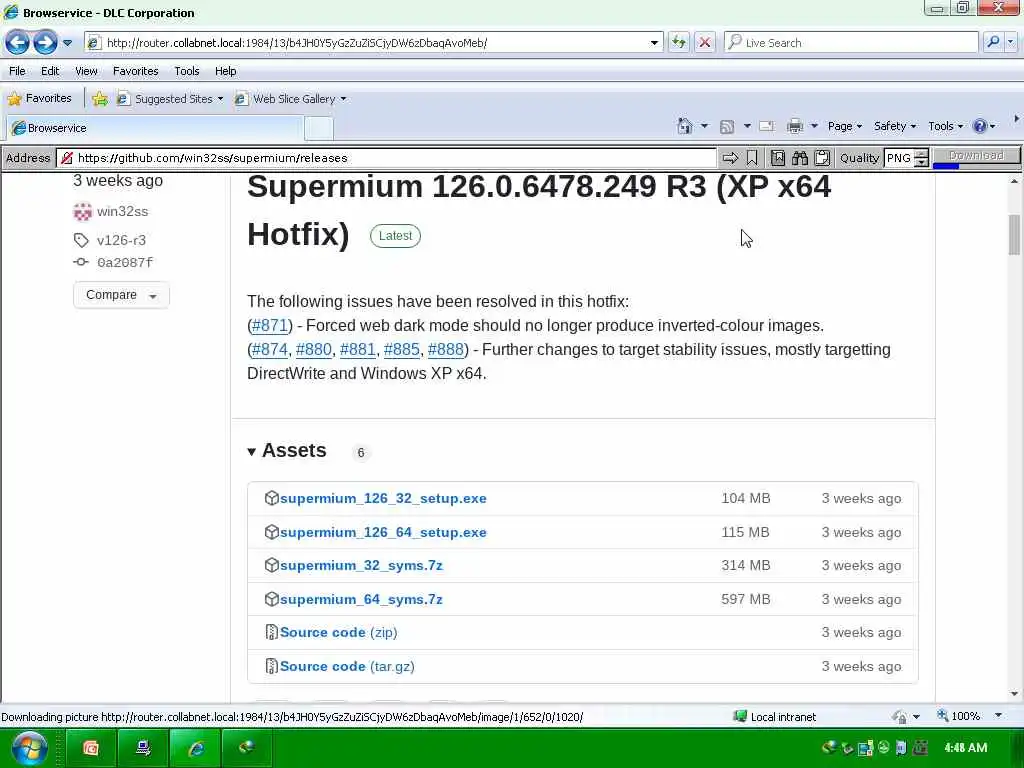
Task: Open issue #871 link
Action: point(270,326)
